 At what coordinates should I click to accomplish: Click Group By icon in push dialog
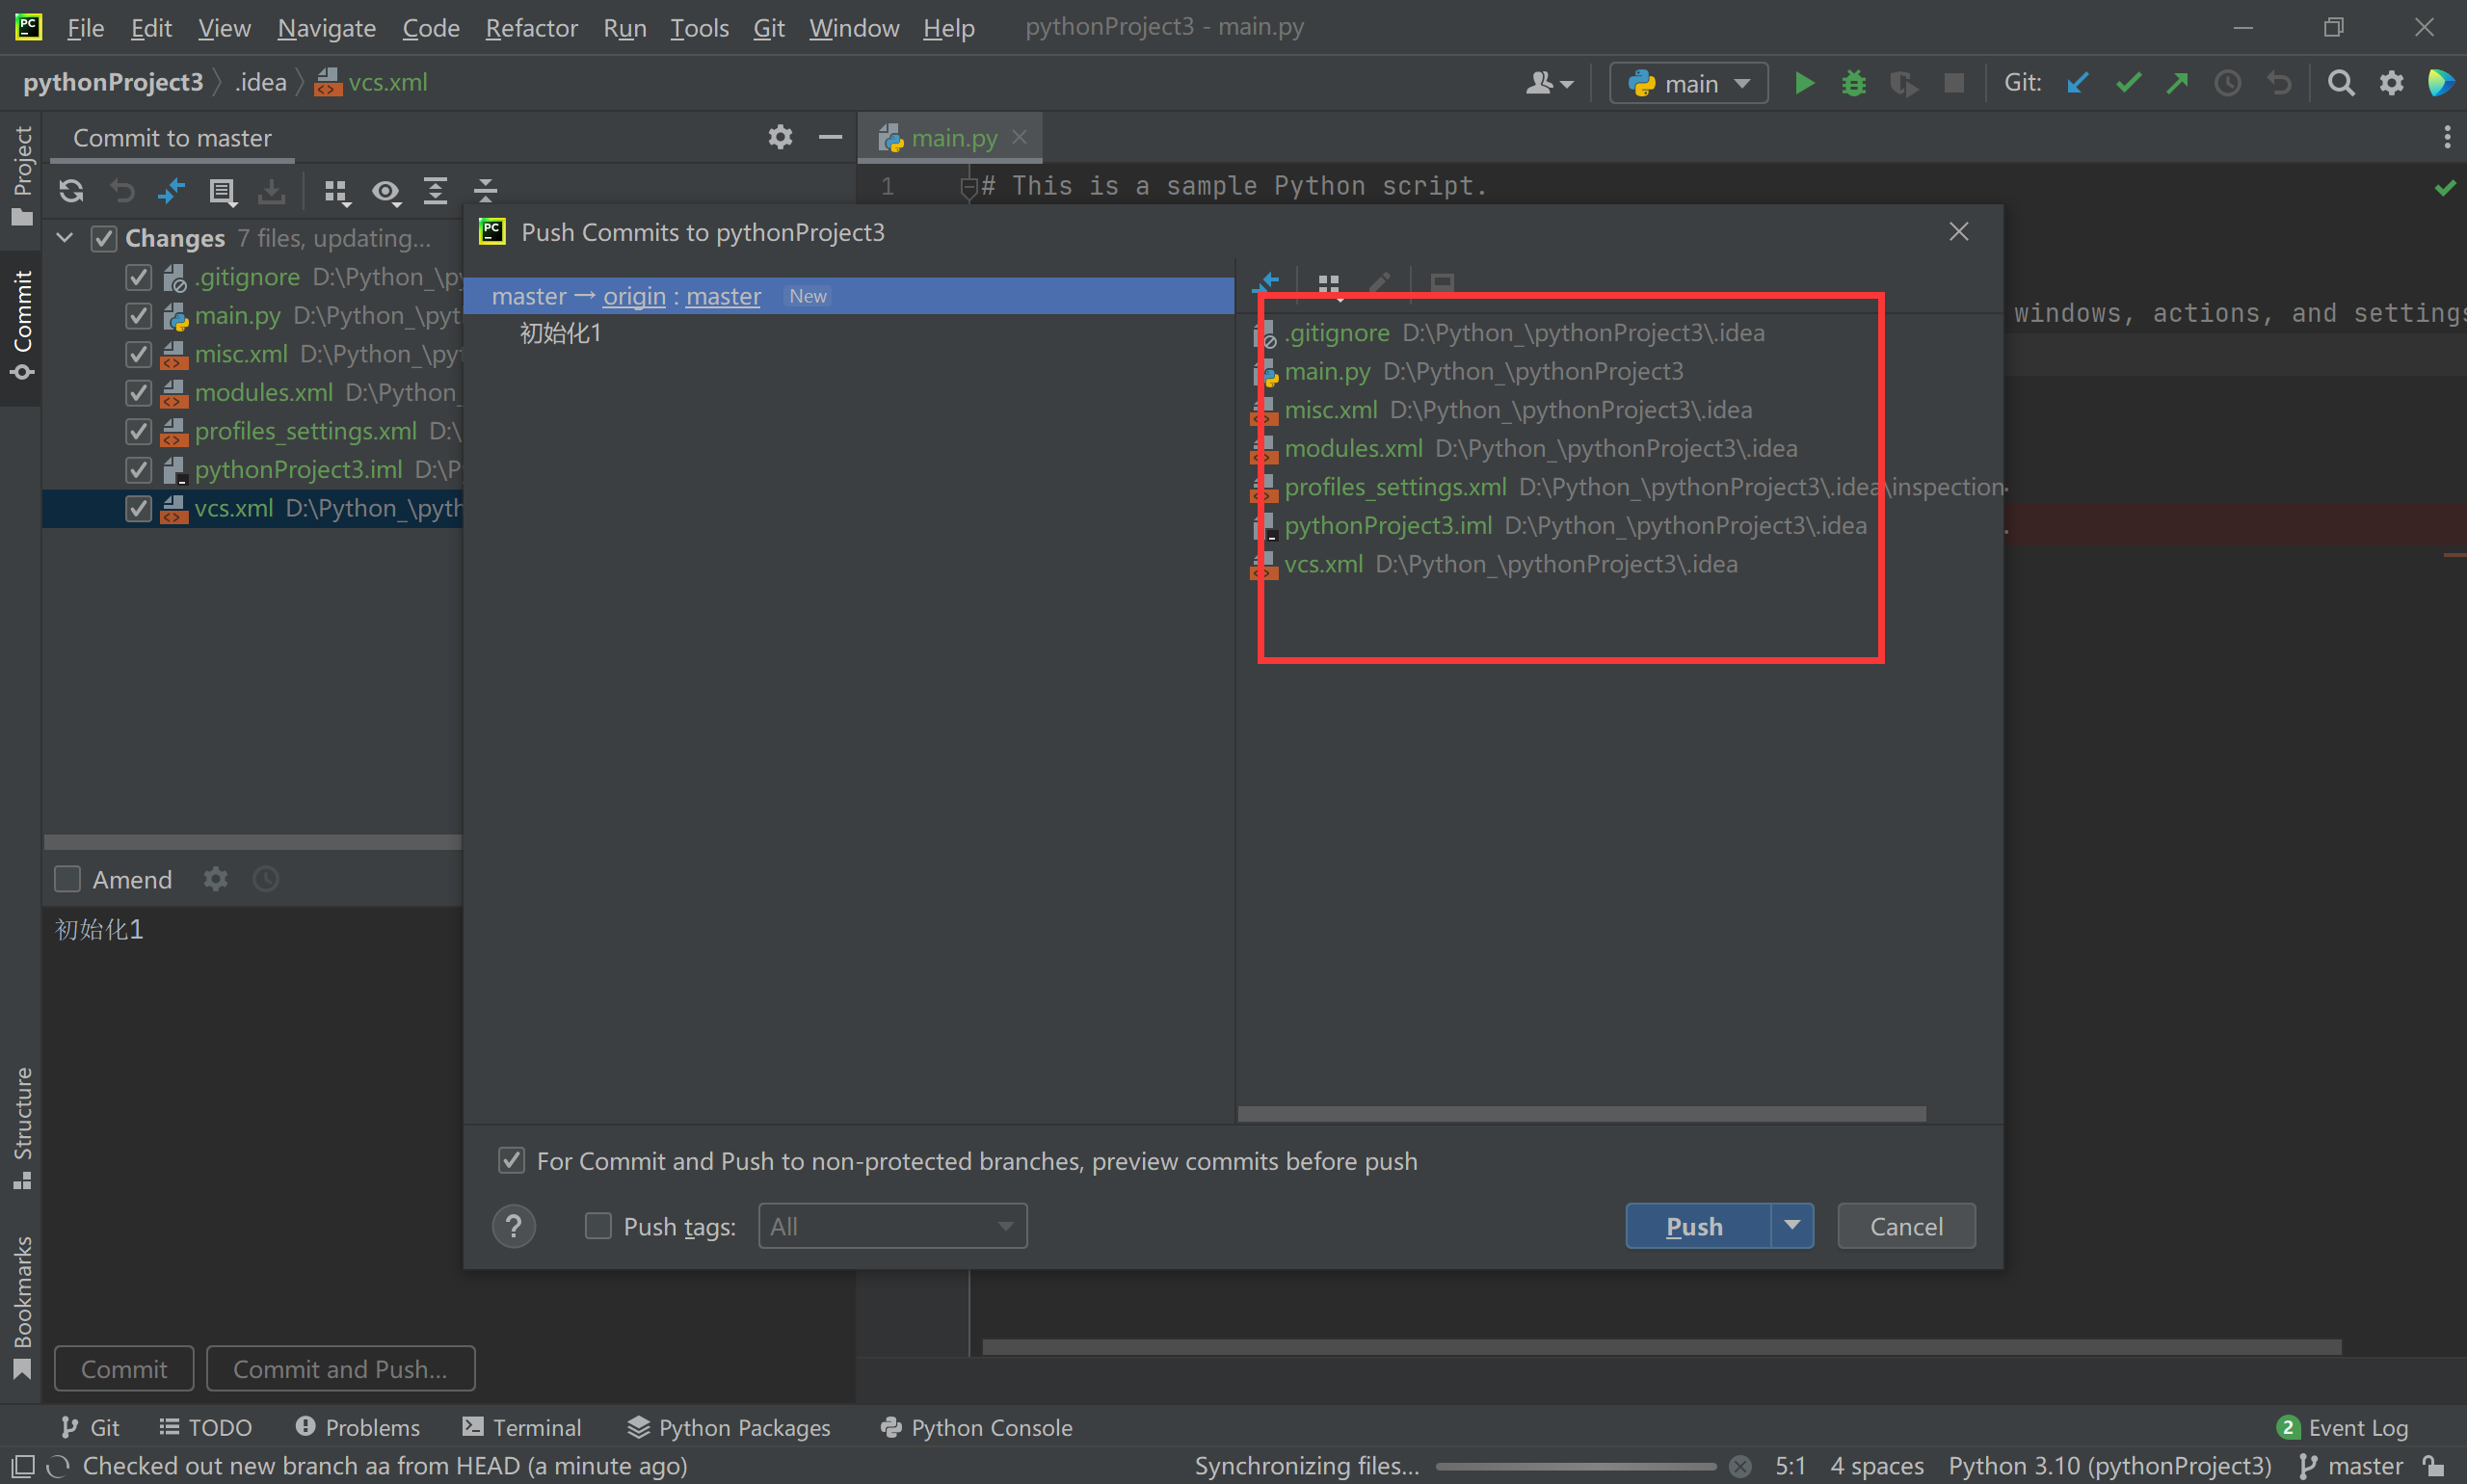pos(1328,286)
